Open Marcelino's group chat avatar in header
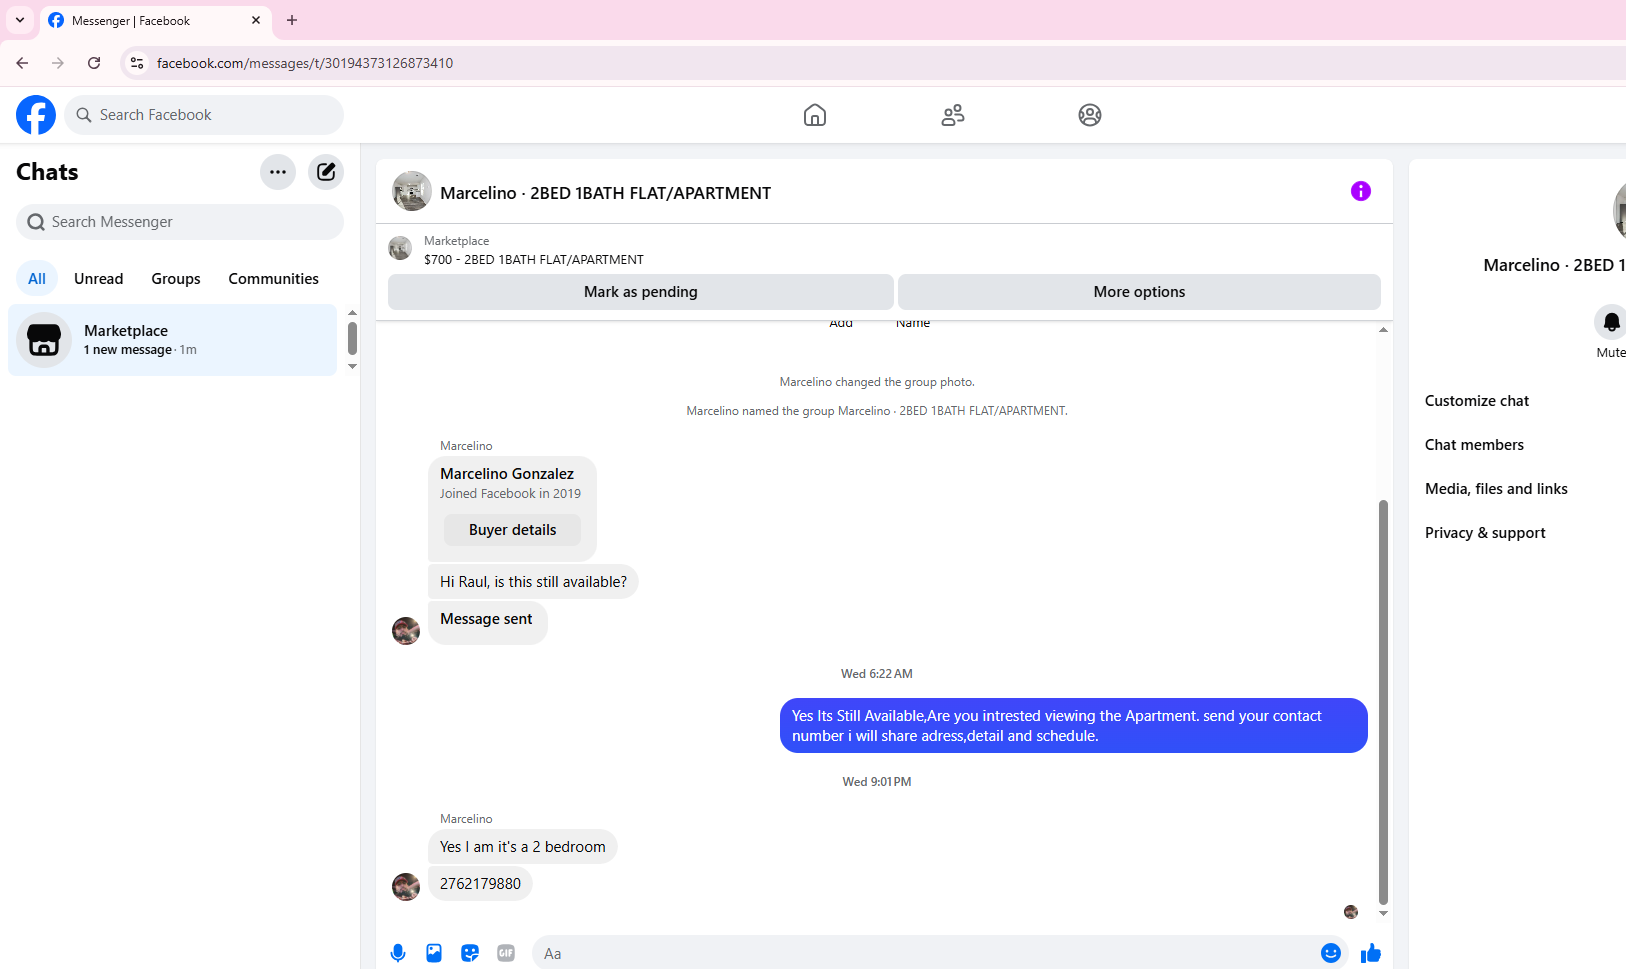 (412, 191)
